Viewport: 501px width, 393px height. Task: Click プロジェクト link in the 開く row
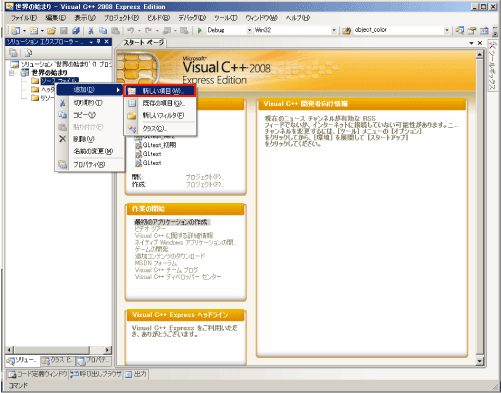coord(205,177)
